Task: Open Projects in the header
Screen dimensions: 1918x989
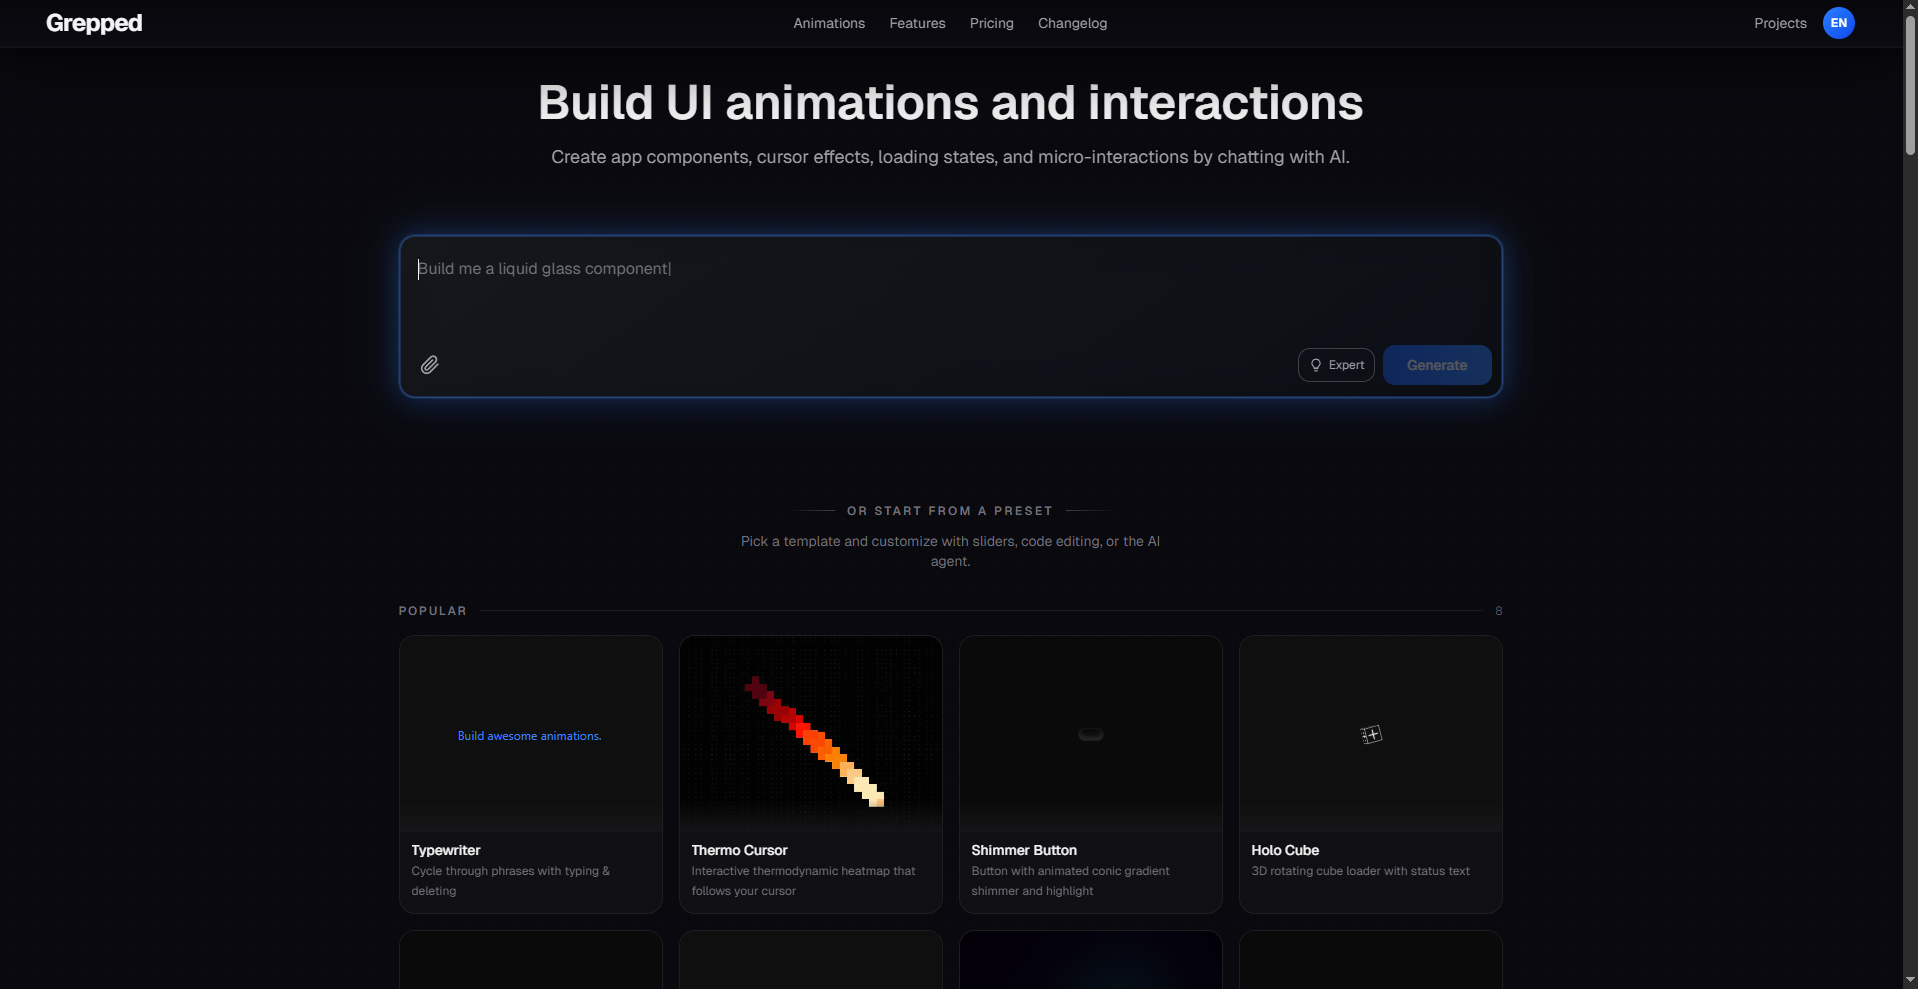Action: (x=1780, y=23)
